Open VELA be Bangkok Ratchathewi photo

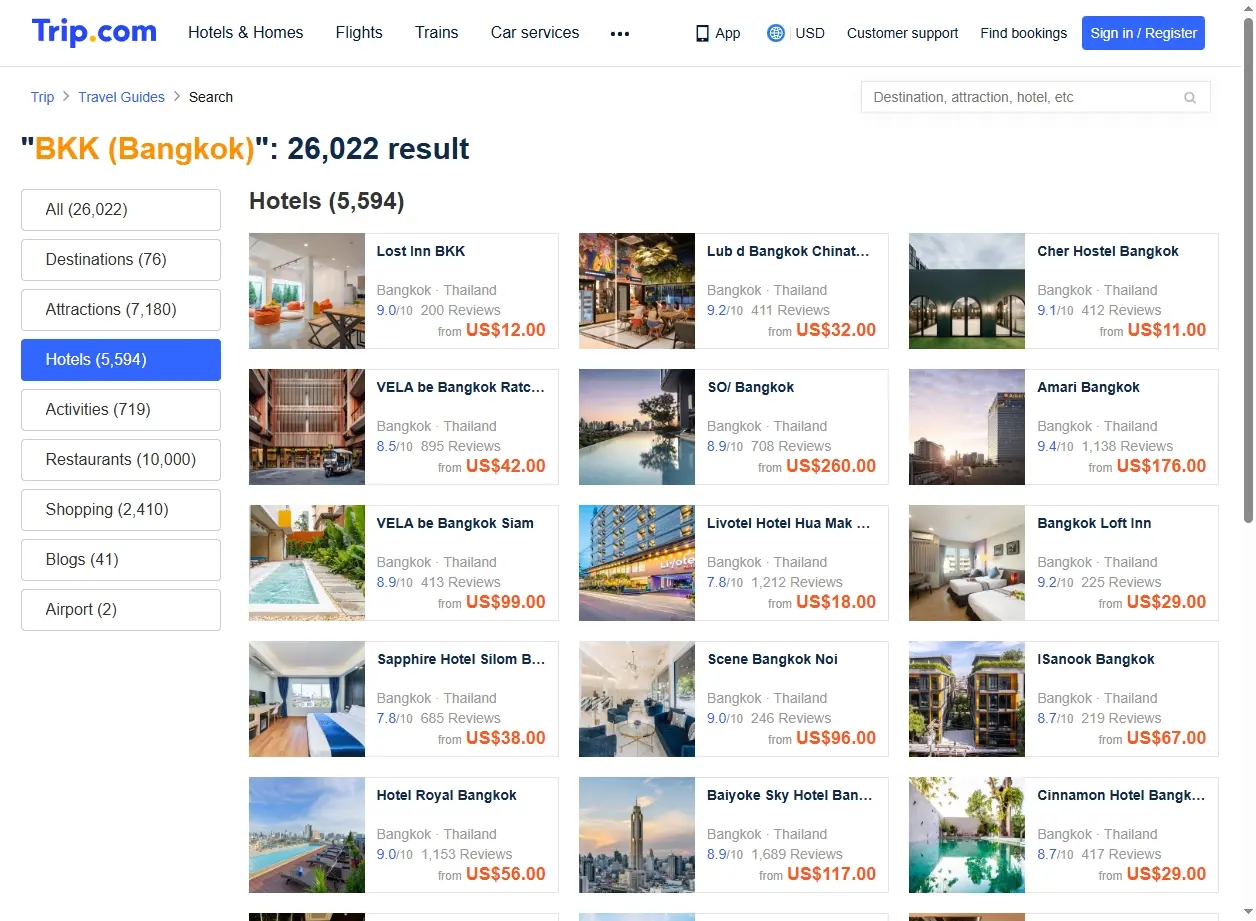point(307,427)
